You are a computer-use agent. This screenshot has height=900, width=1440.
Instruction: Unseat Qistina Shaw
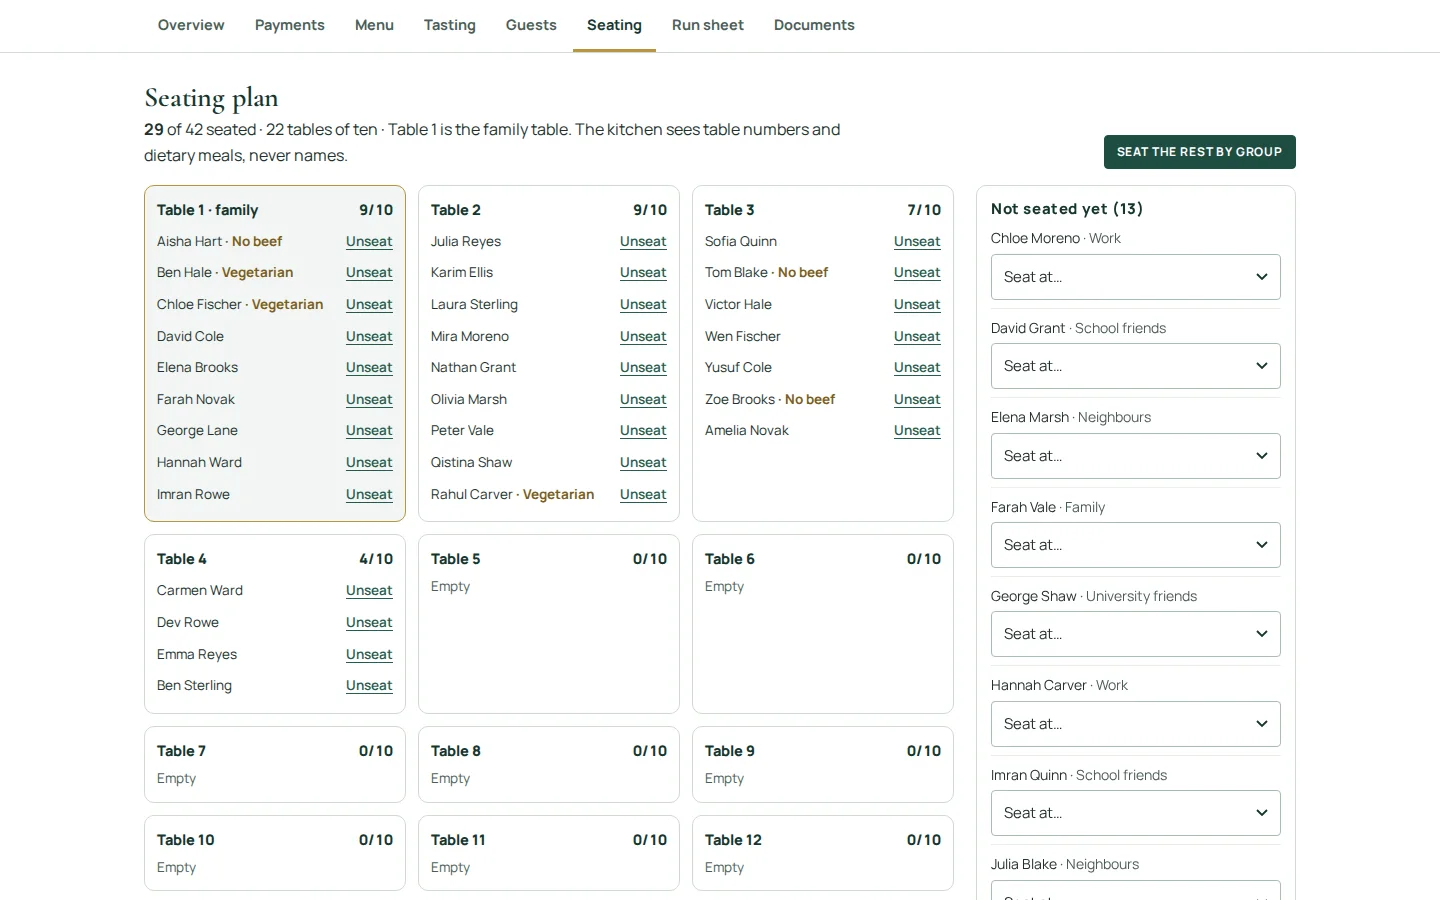(x=643, y=462)
